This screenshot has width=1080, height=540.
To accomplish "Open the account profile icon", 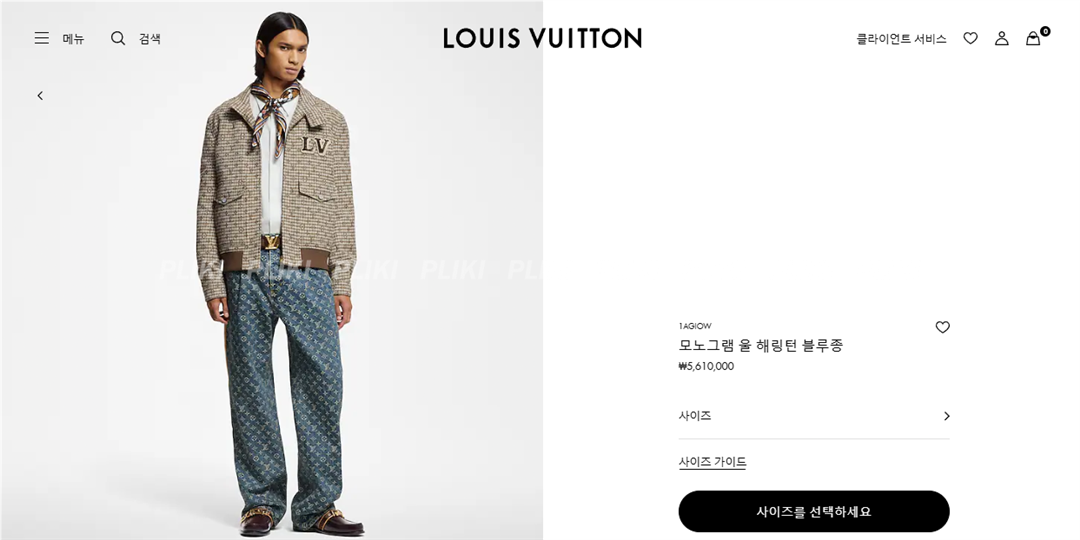I will click(1001, 39).
